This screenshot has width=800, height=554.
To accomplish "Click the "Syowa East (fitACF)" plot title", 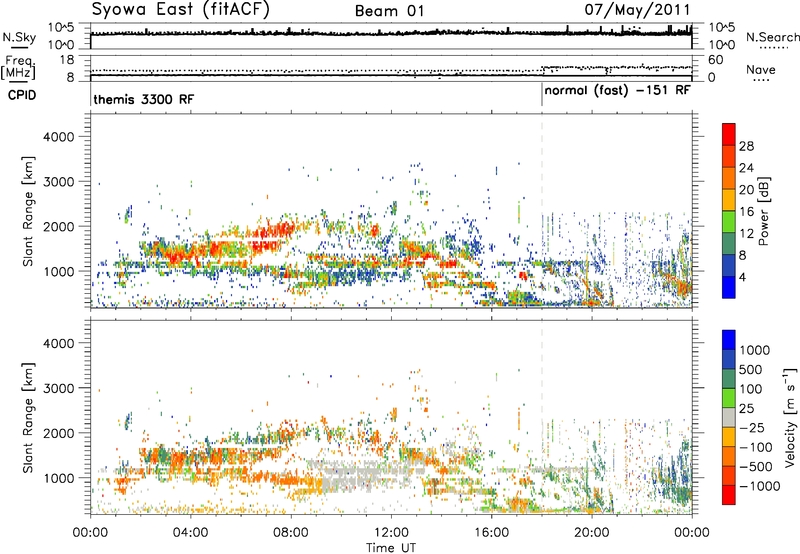I will [180, 9].
